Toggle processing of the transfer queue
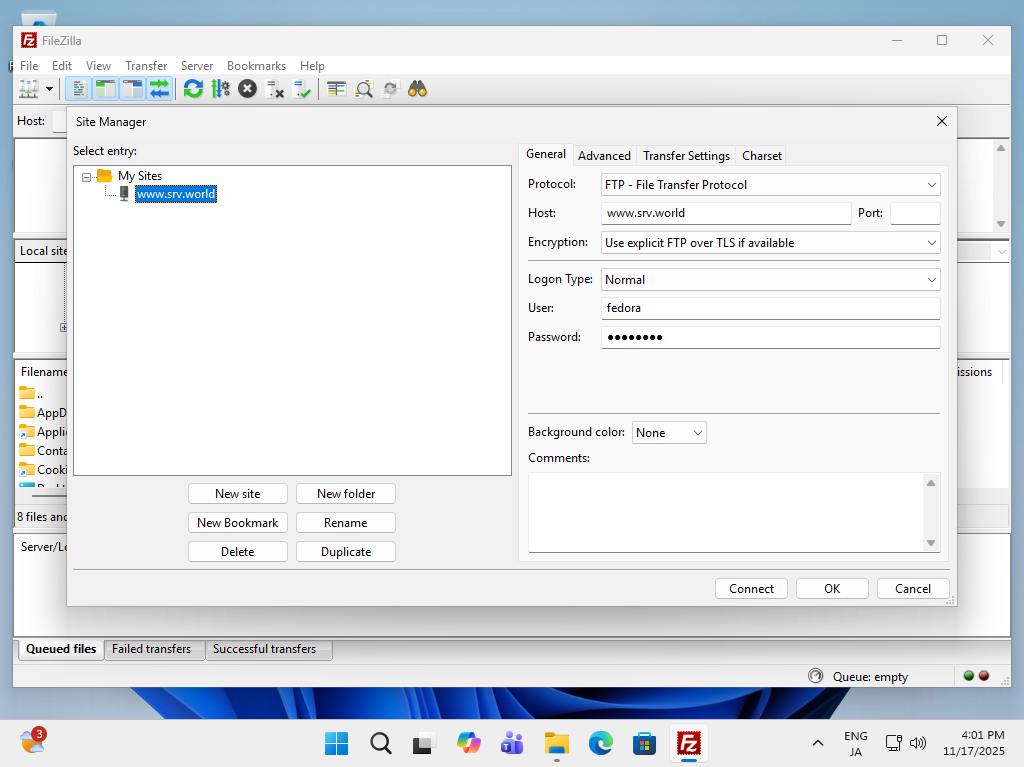This screenshot has height=767, width=1024. (x=220, y=89)
